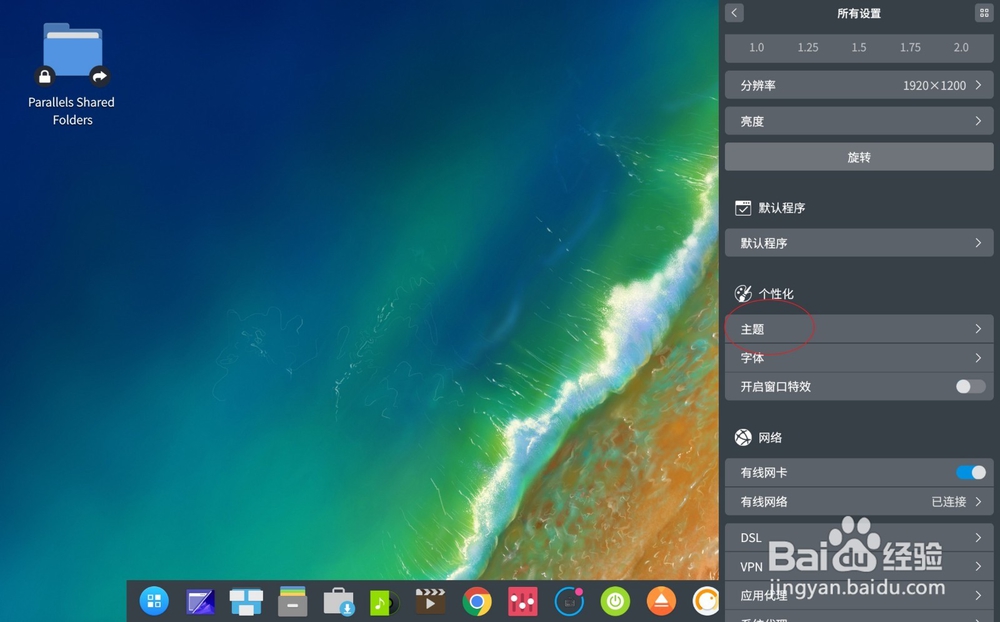Image resolution: width=1000 pixels, height=622 pixels.
Task: Open the Parallels Shared Folders desktop folder
Action: coord(70,50)
